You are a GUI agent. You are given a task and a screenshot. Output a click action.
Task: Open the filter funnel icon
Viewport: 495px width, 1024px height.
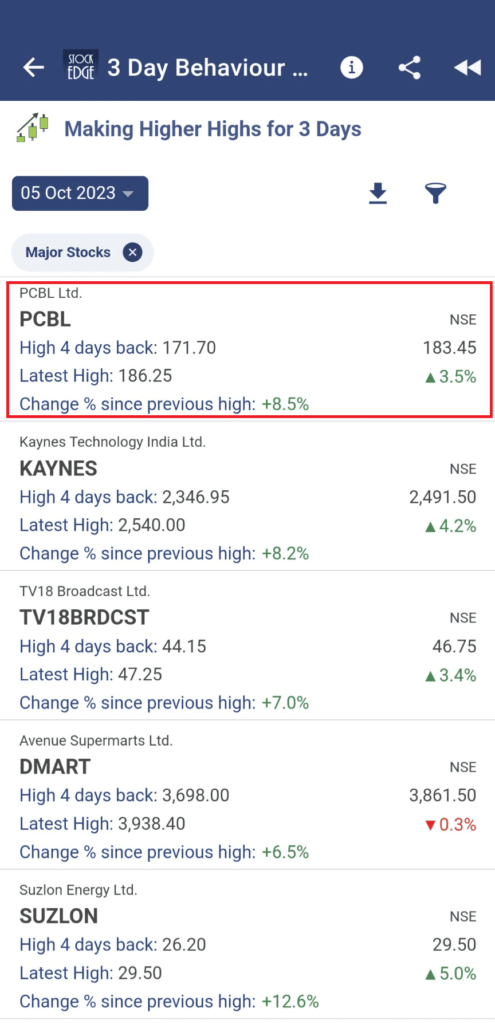(436, 193)
